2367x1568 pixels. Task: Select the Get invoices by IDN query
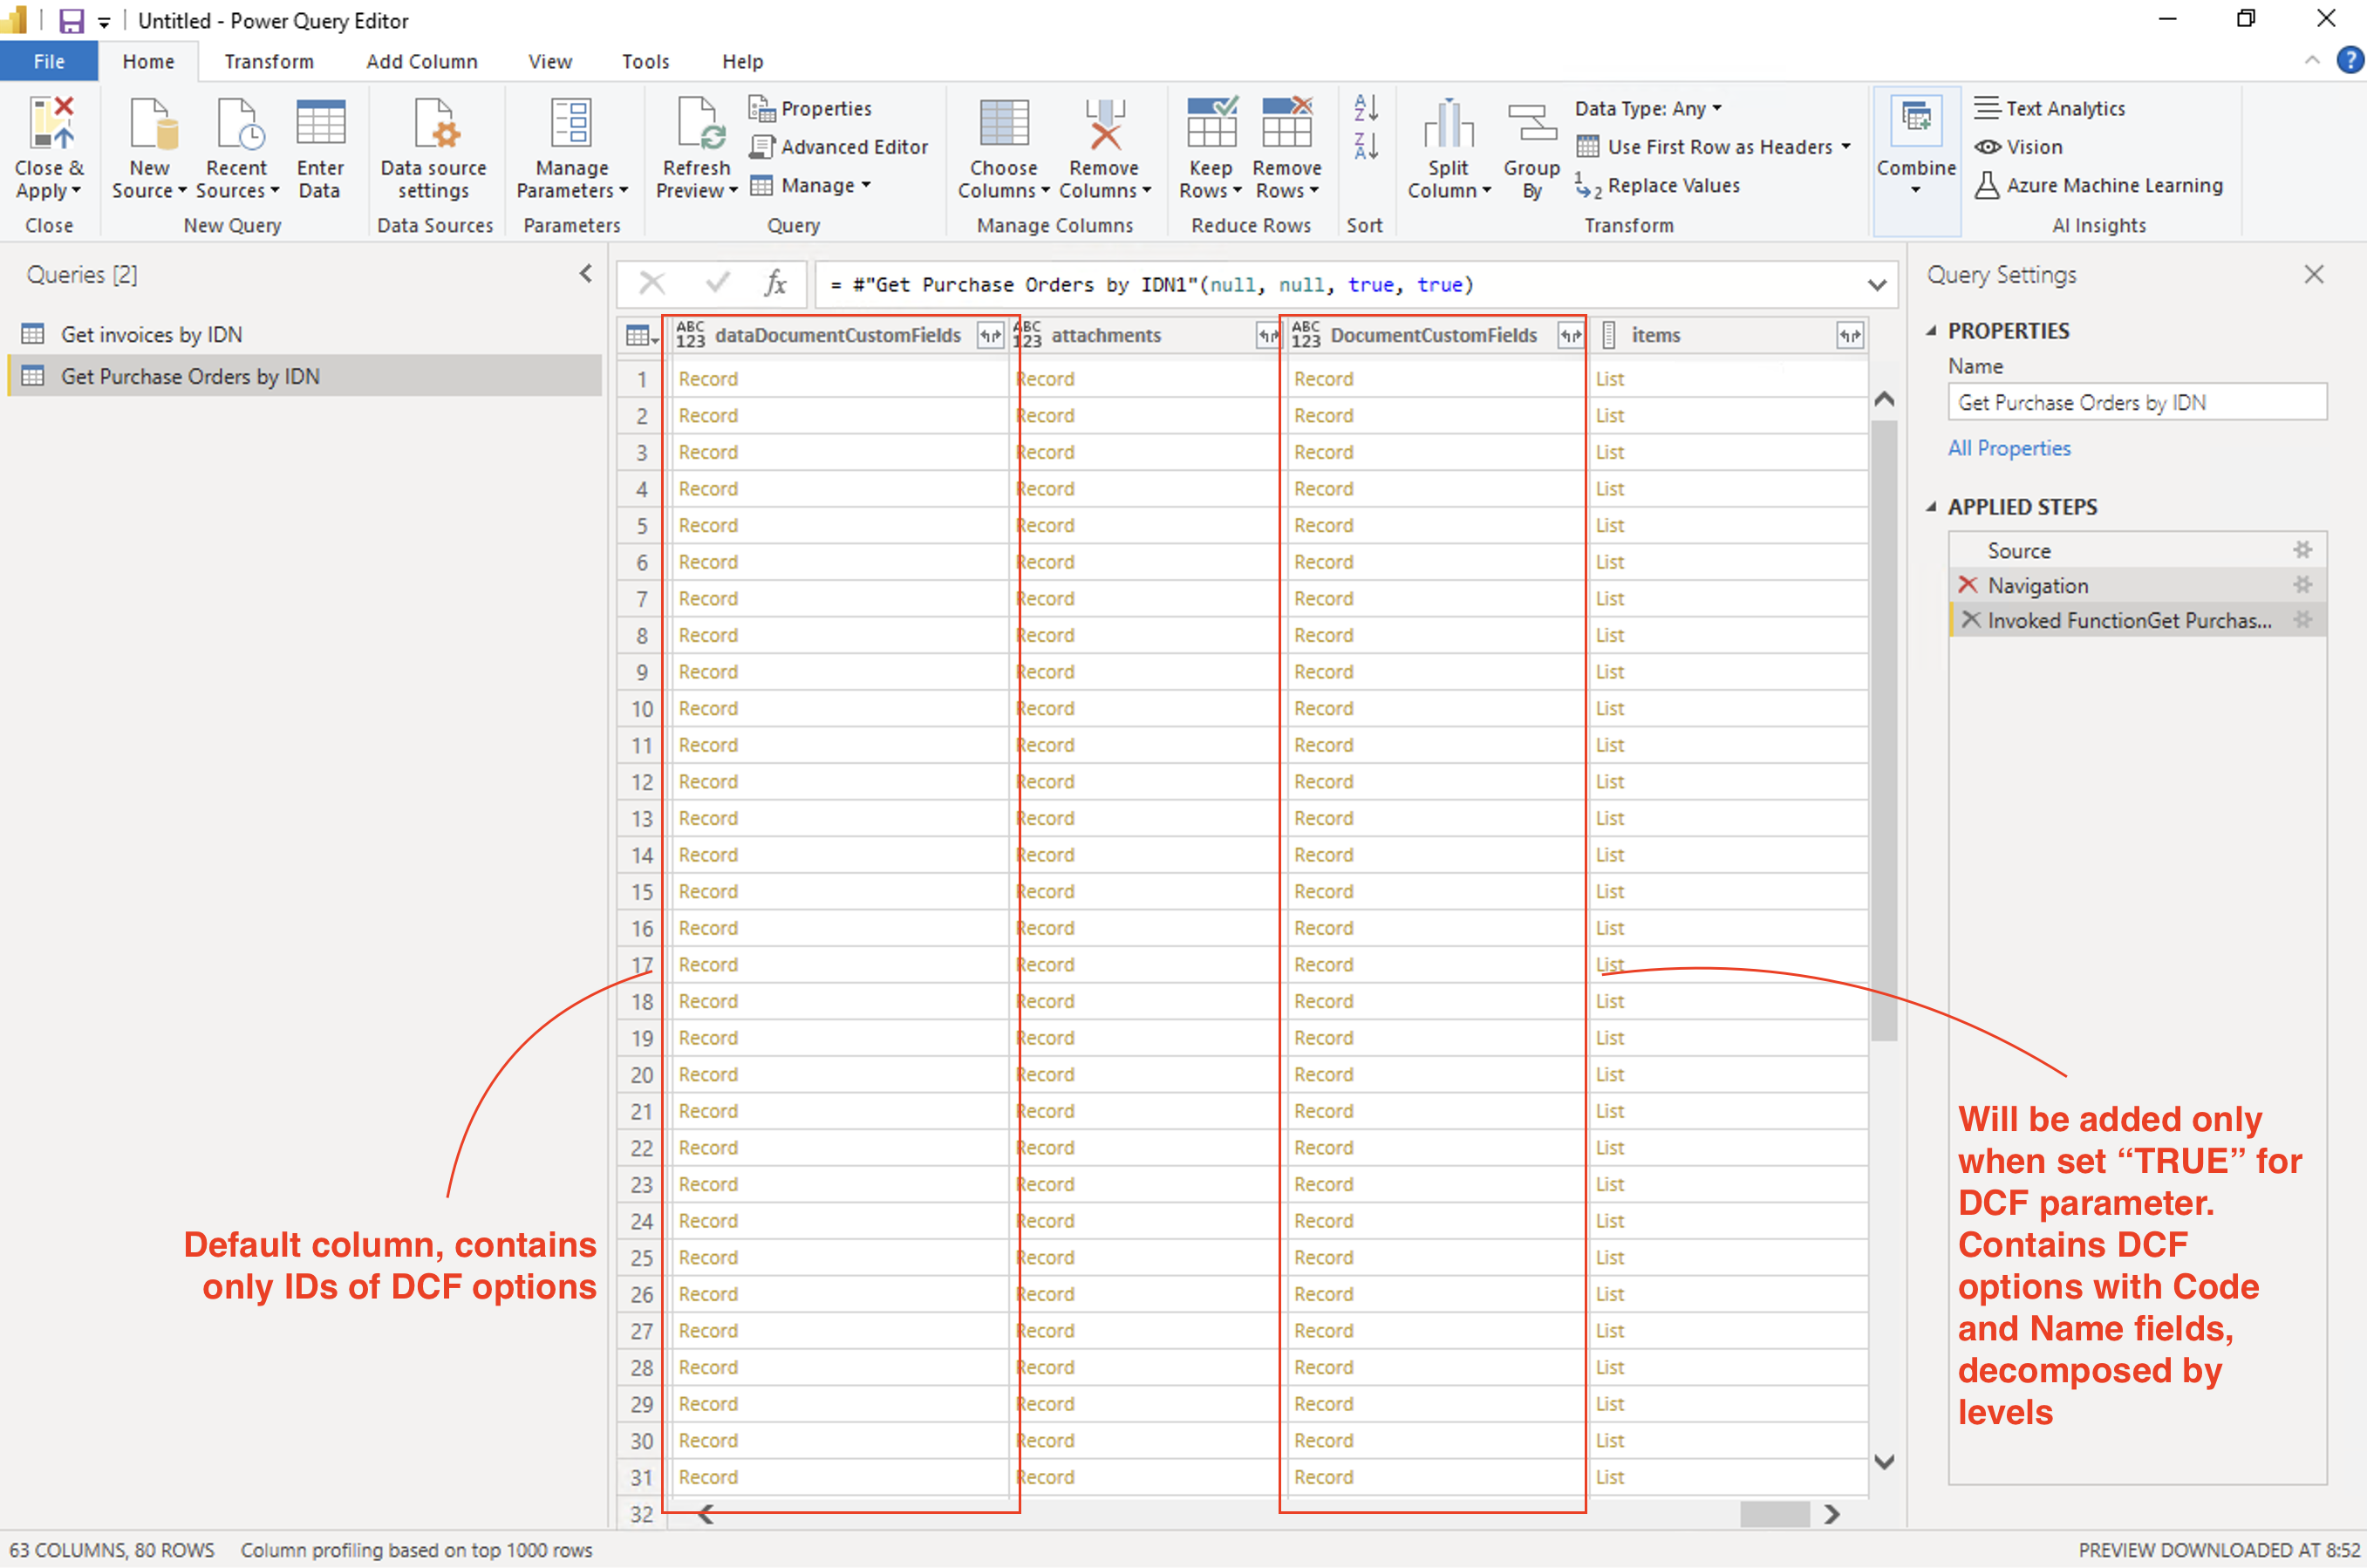[x=306, y=334]
